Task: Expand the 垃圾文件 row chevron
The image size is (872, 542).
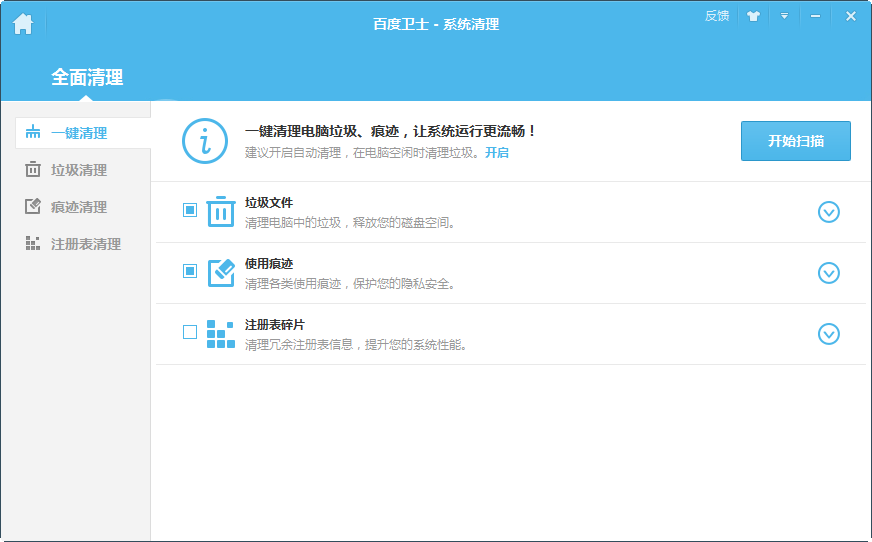Action: click(x=829, y=212)
